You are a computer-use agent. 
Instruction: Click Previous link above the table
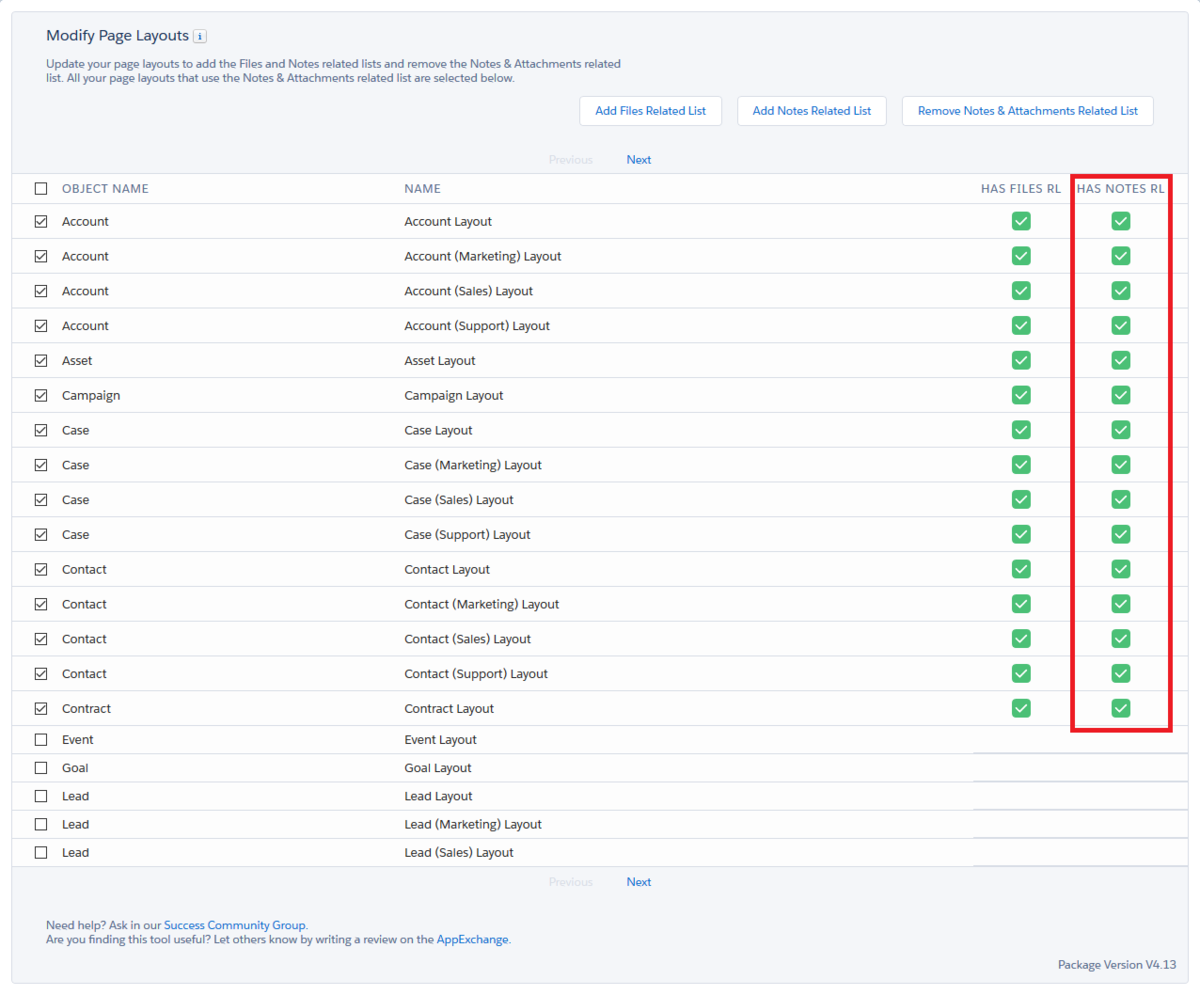[571, 160]
